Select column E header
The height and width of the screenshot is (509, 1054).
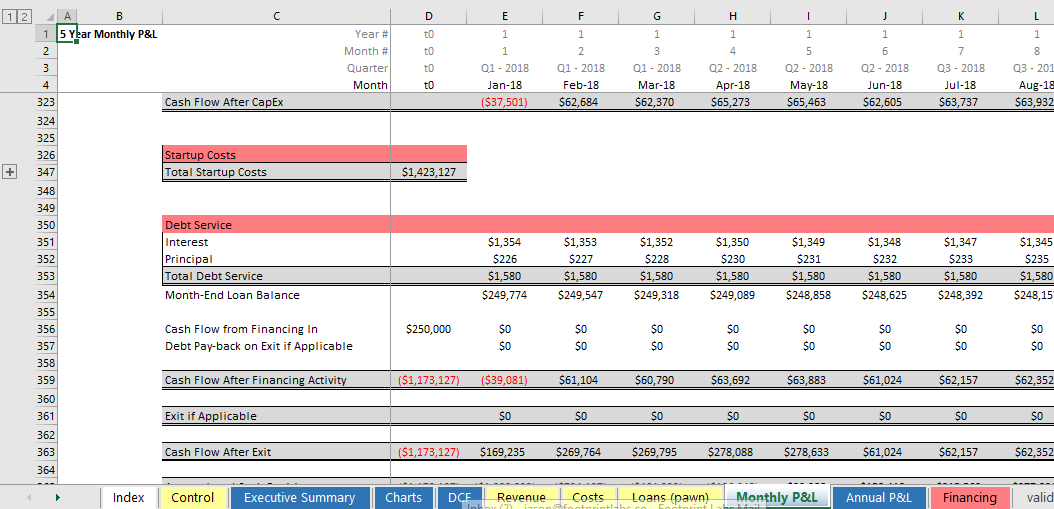[505, 17]
